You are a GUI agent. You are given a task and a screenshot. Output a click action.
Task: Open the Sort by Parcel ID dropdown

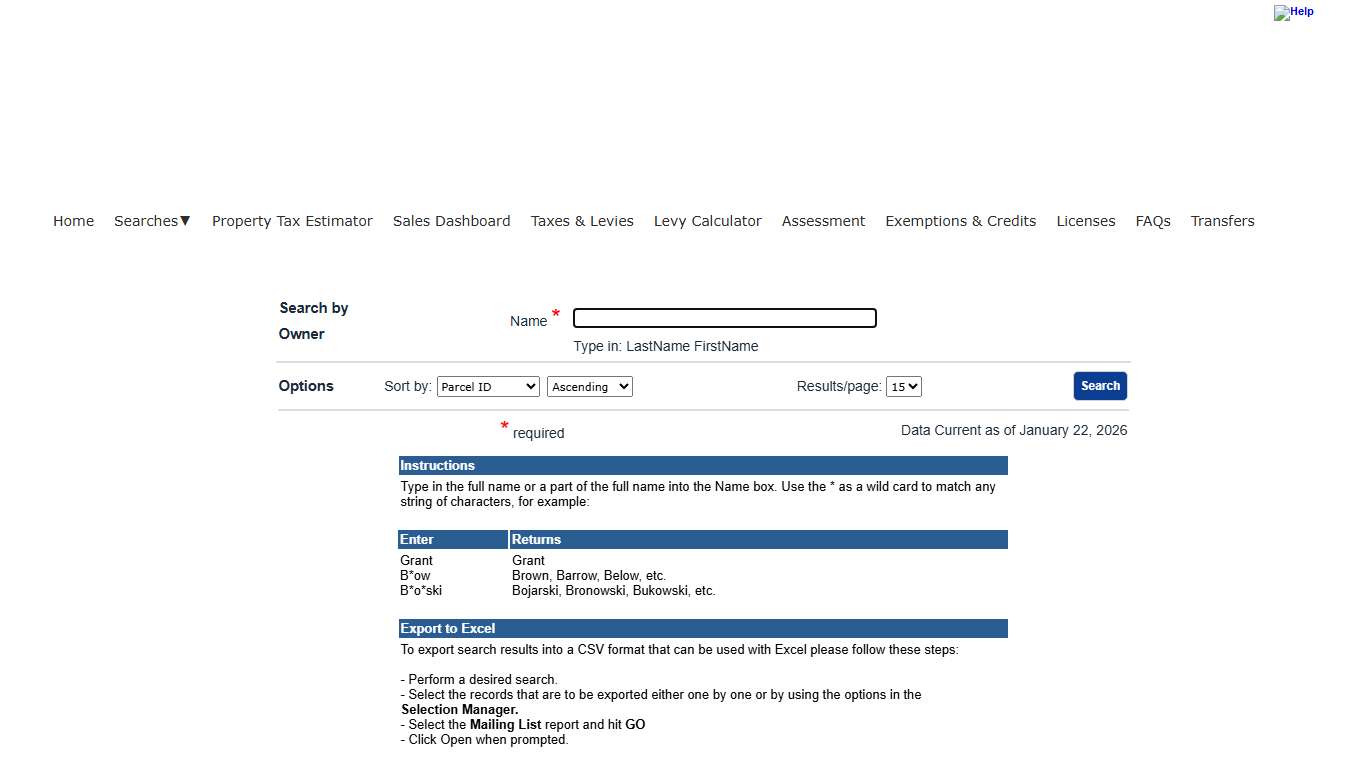pos(488,387)
